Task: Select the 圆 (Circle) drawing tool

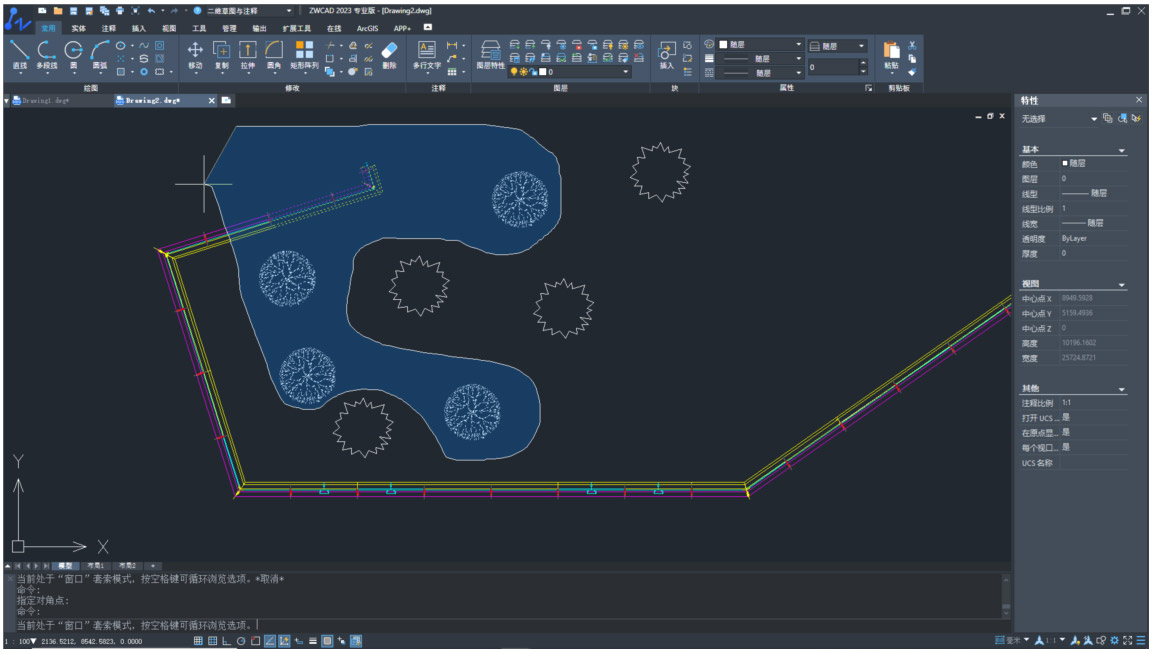Action: pyautogui.click(x=73, y=52)
